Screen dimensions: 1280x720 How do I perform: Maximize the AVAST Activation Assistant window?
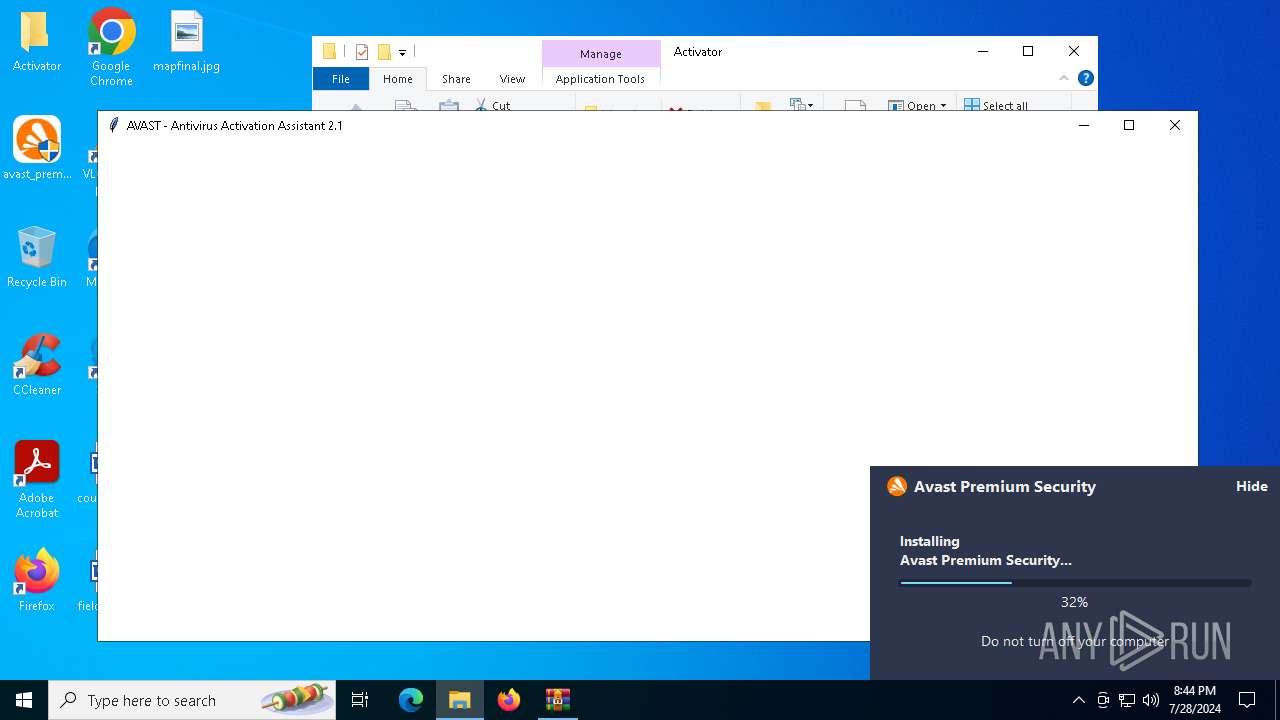pos(1129,125)
